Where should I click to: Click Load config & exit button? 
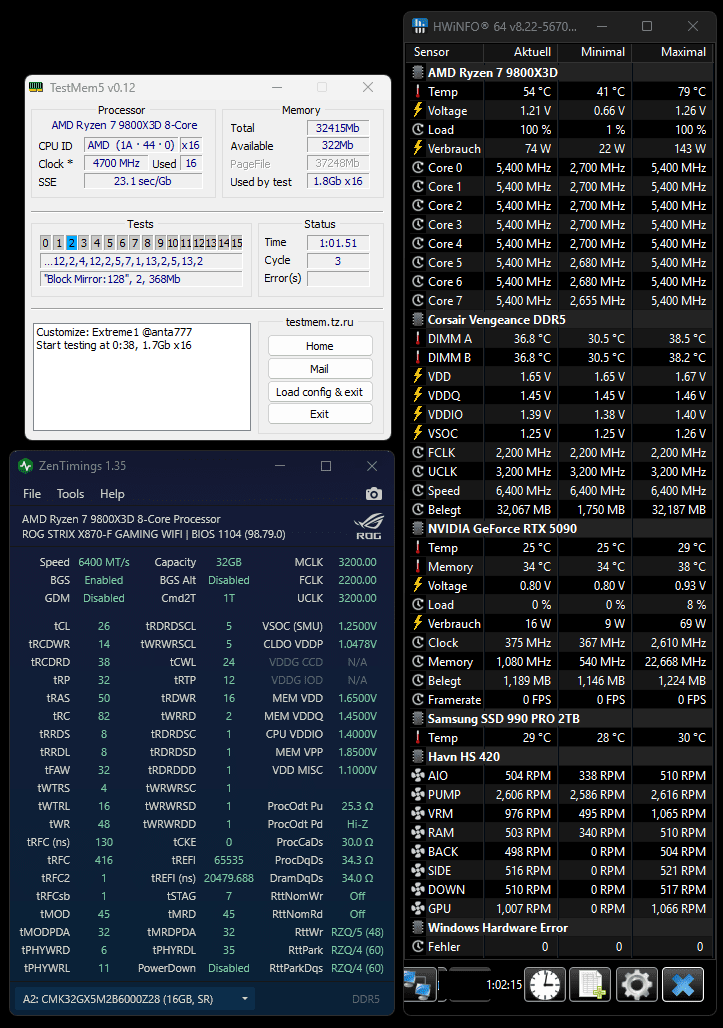(320, 391)
